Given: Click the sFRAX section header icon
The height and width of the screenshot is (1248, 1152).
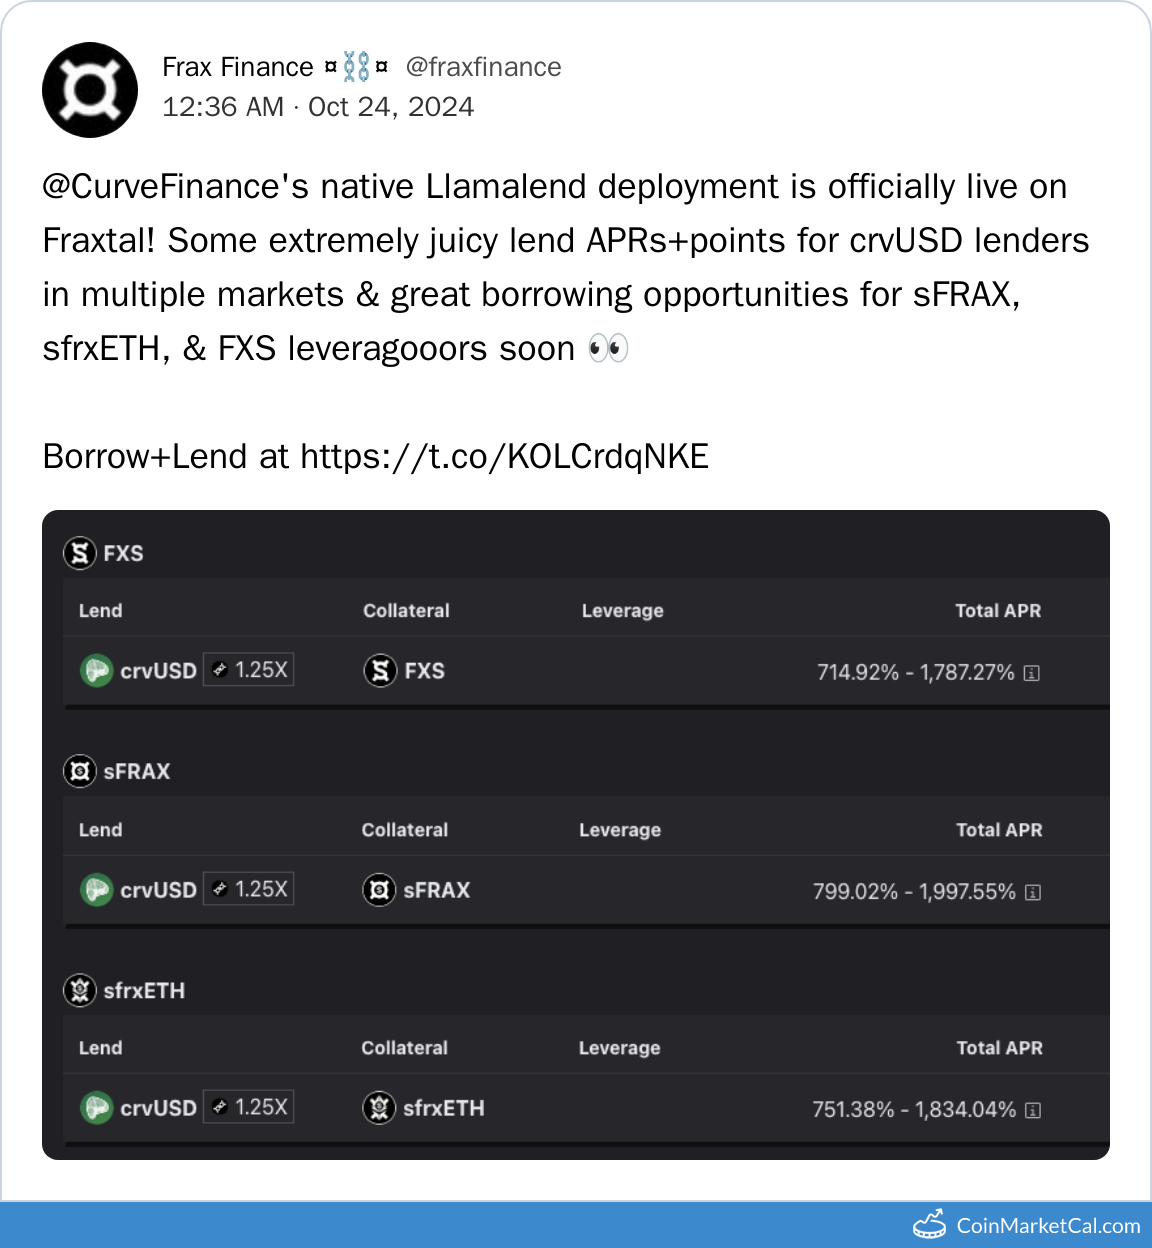Looking at the screenshot, I should tap(80, 771).
